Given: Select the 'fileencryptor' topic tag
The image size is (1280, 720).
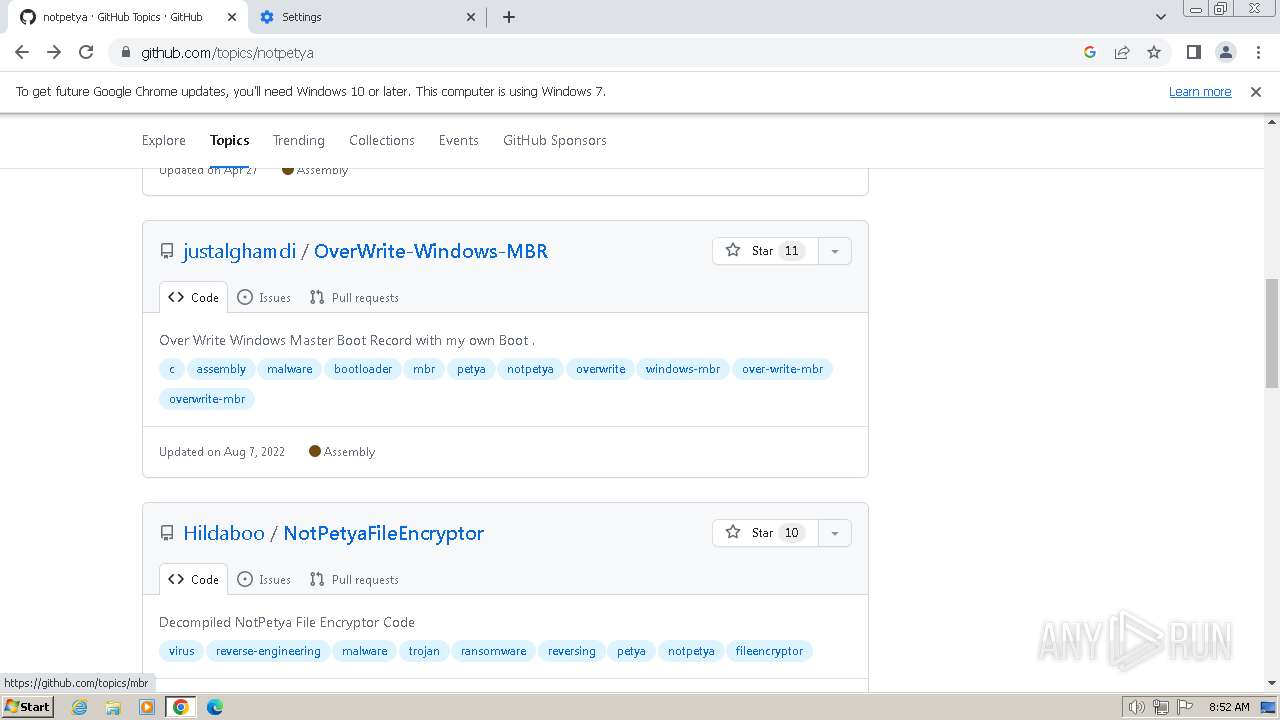Looking at the screenshot, I should click(769, 651).
